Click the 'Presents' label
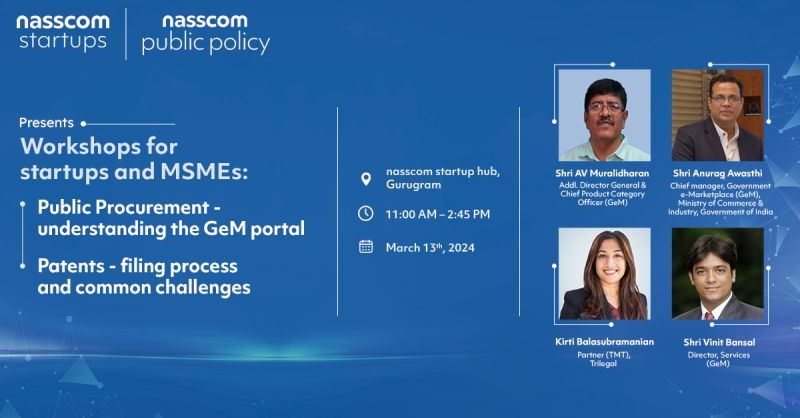The width and height of the screenshot is (800, 418). pos(46,123)
